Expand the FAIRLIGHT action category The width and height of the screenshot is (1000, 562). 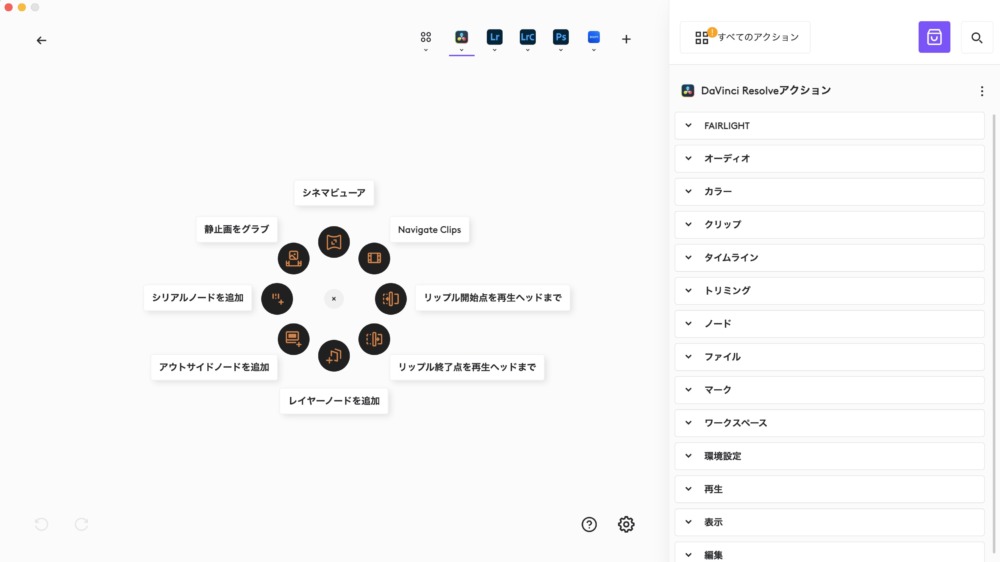830,126
